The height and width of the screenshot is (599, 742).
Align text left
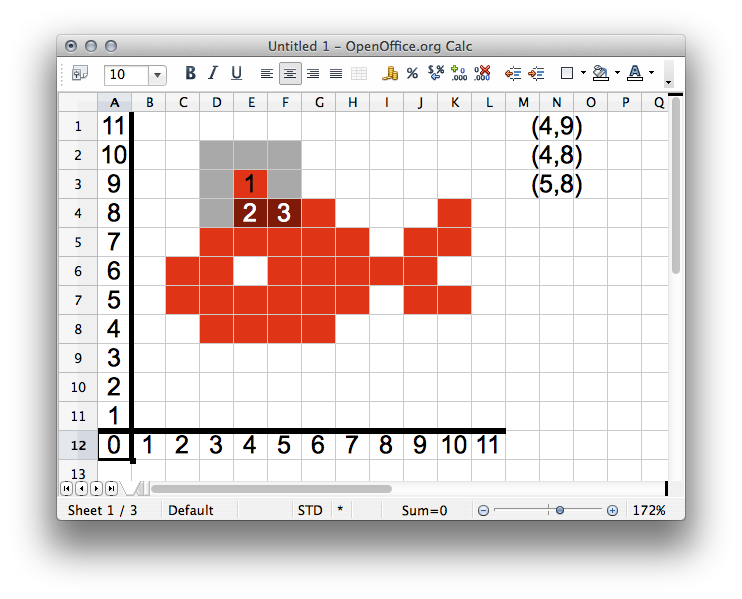click(267, 74)
